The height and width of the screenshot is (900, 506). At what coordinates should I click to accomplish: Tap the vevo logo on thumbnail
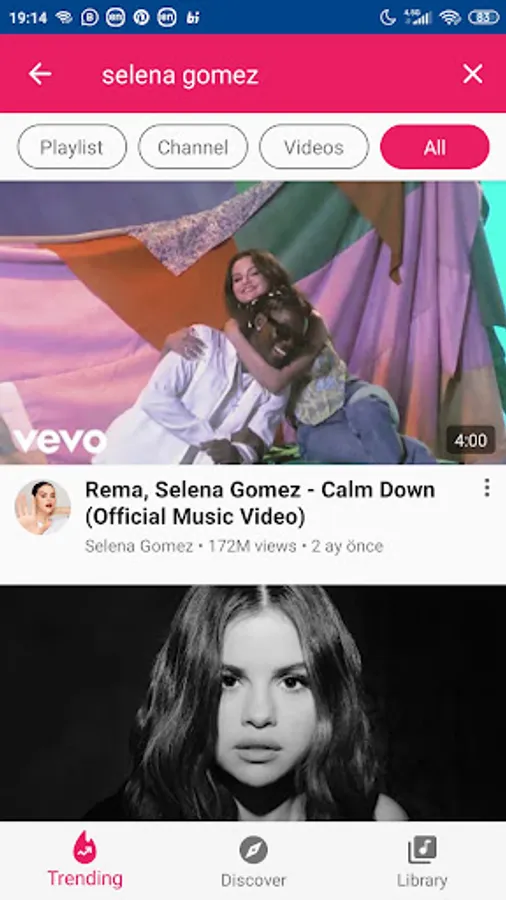(x=60, y=441)
